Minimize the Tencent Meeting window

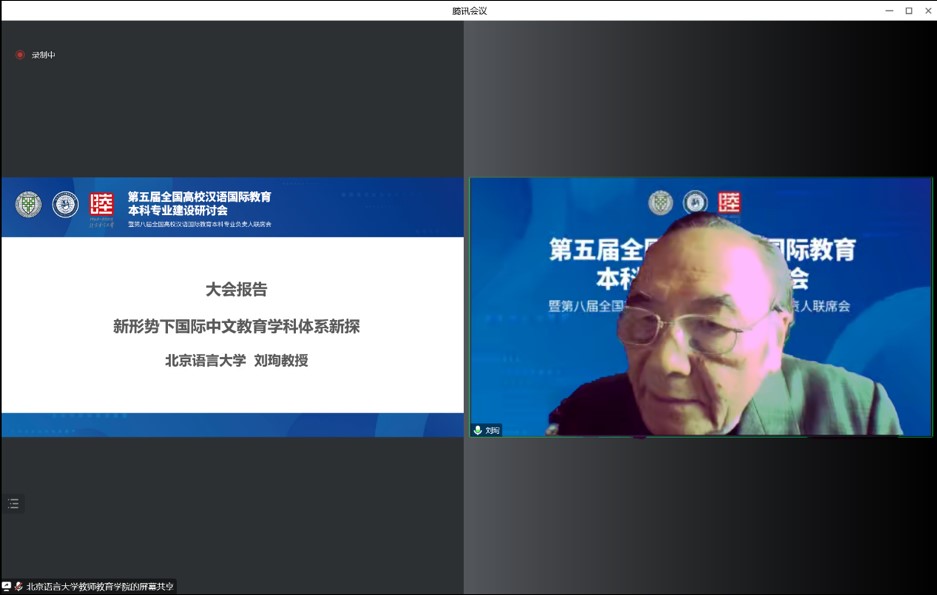coord(889,10)
